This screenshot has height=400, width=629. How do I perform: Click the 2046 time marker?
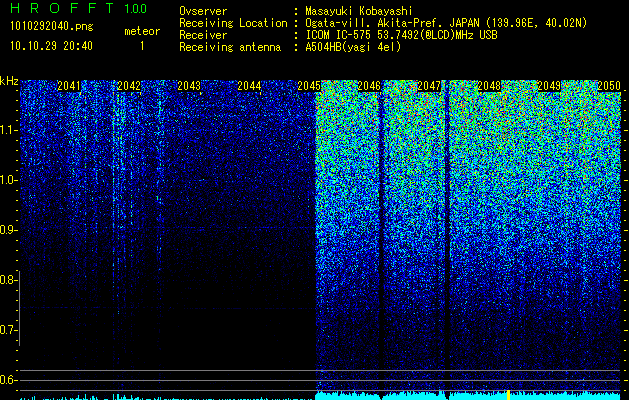[369, 86]
